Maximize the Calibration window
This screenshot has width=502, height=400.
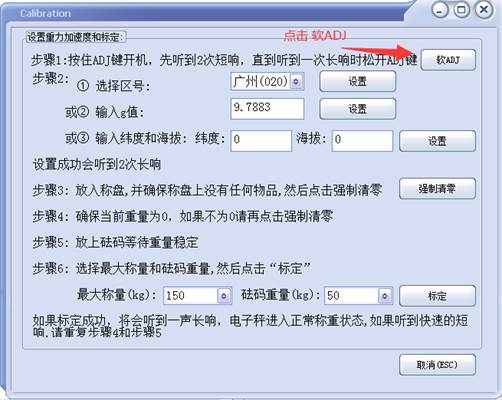(x=462, y=10)
